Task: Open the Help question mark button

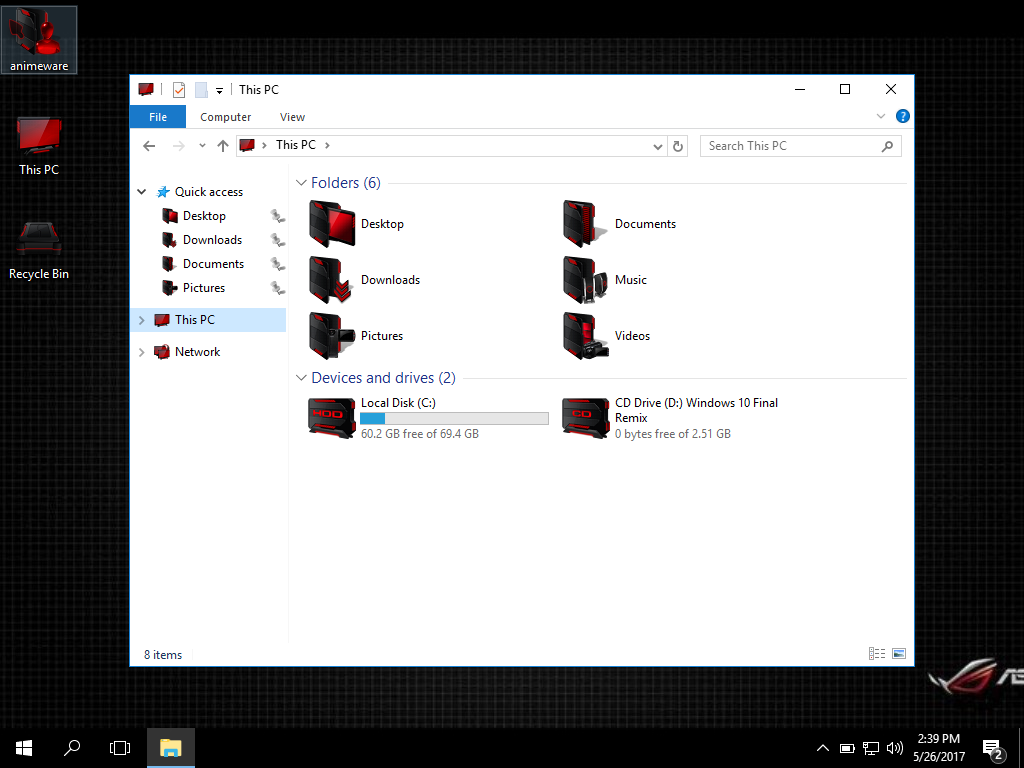Action: (x=903, y=116)
